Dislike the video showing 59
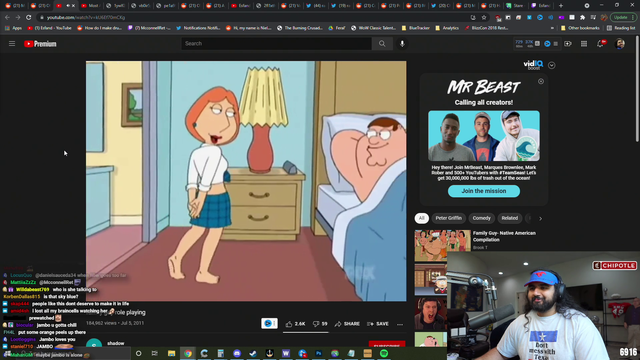640x360 pixels. [320, 324]
